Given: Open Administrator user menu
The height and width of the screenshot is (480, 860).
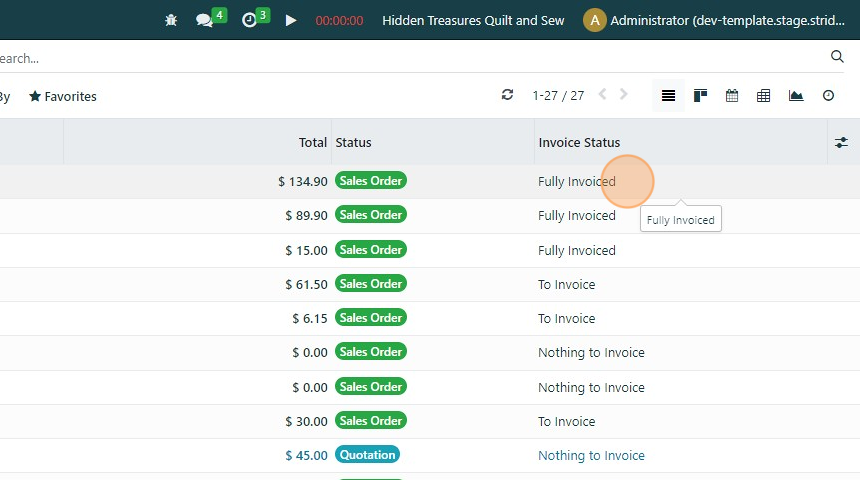Looking at the screenshot, I should 714,20.
